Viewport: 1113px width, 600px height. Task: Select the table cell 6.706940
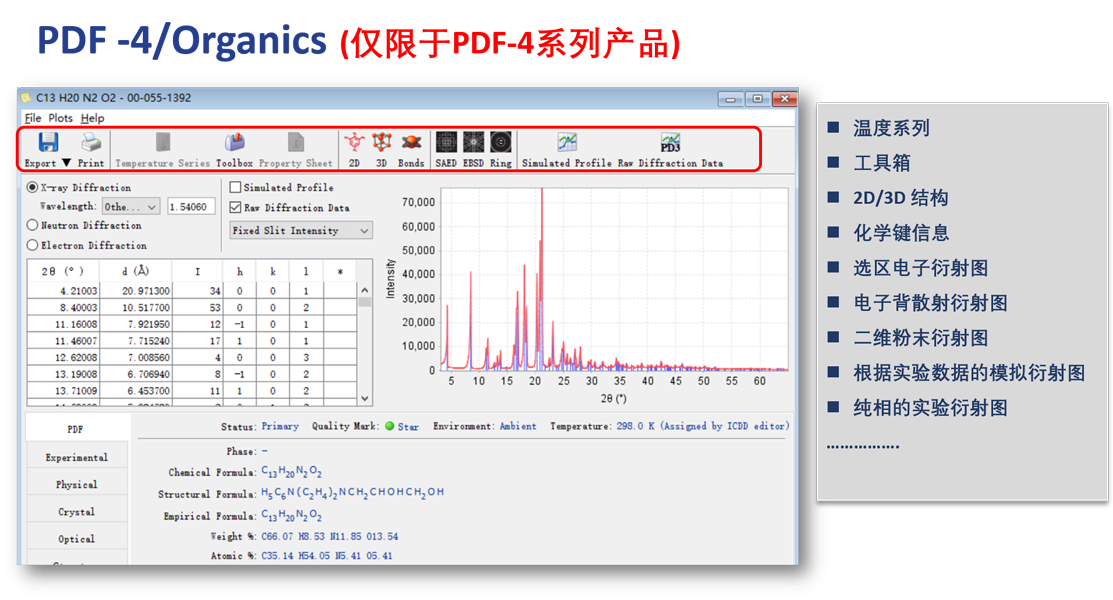[136, 374]
